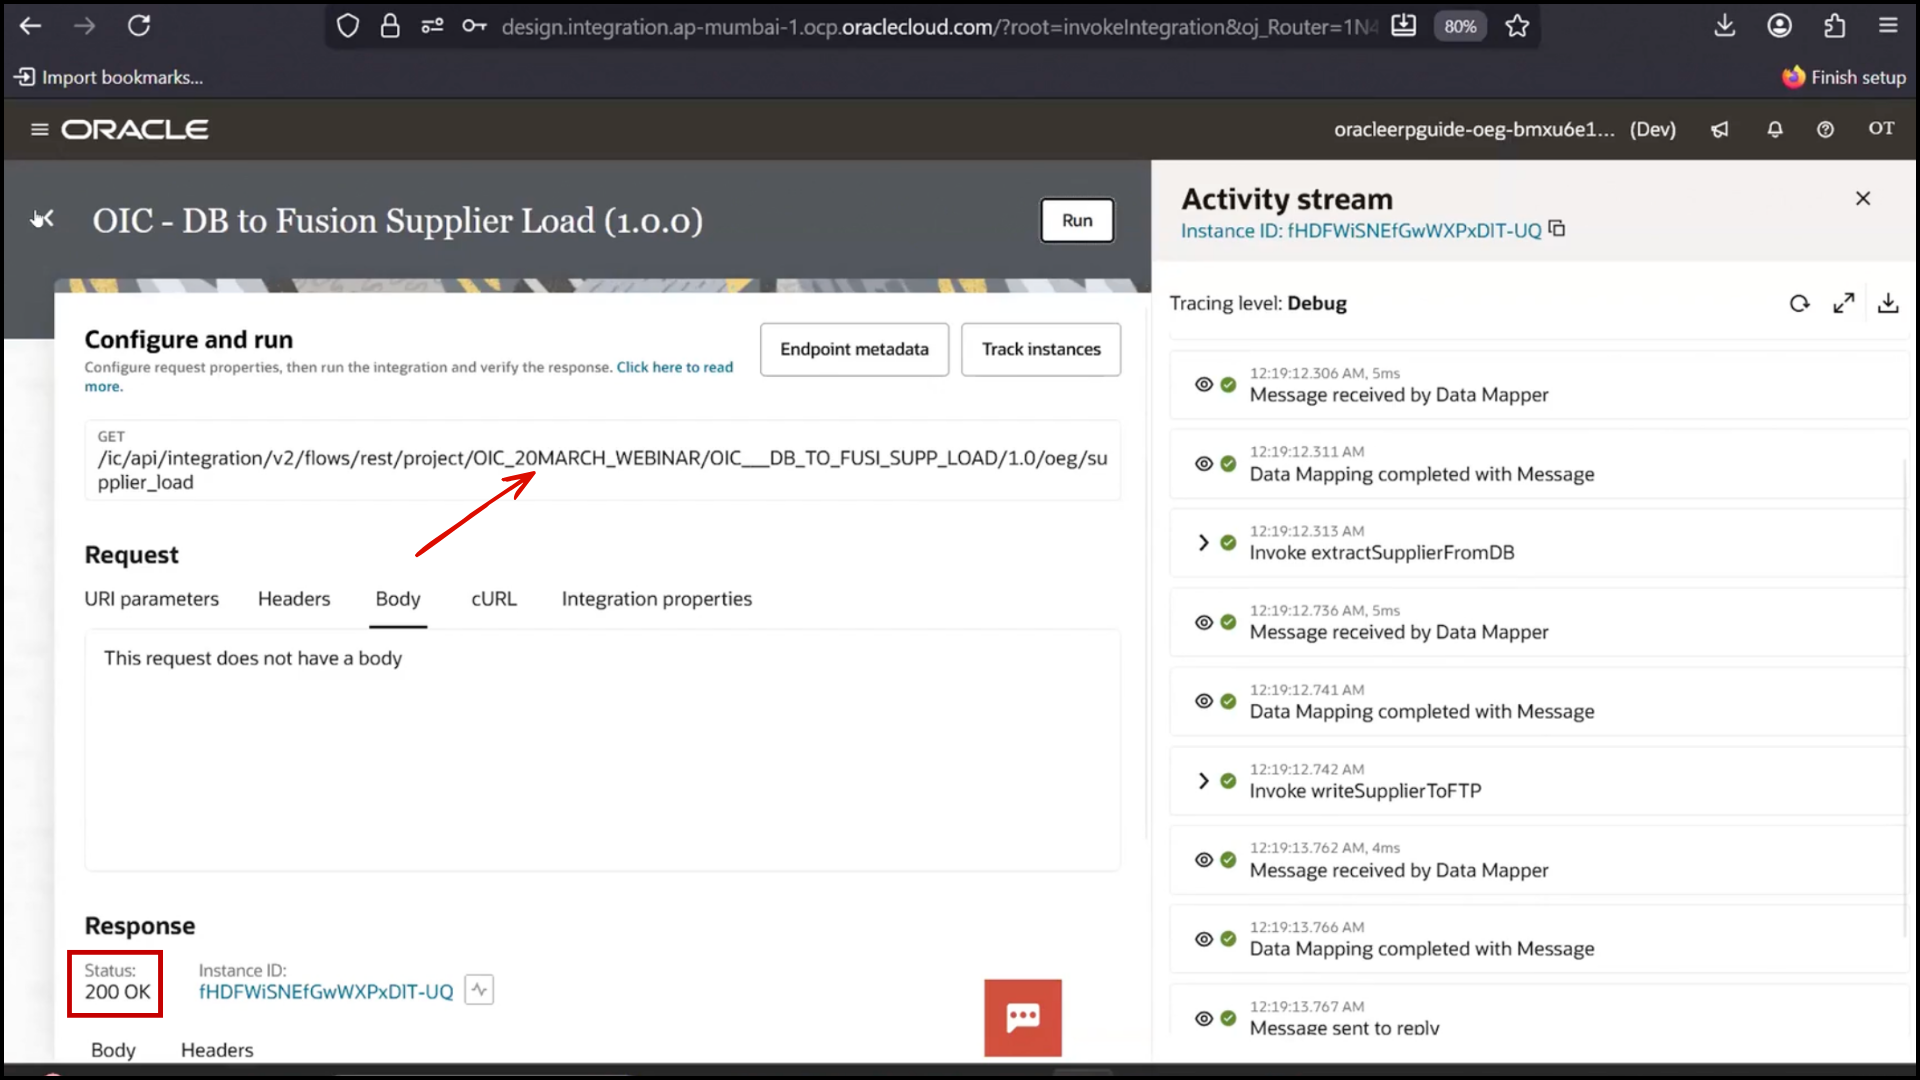Click Finish setup in the browser
This screenshot has height=1080, width=1920.
(1845, 77)
